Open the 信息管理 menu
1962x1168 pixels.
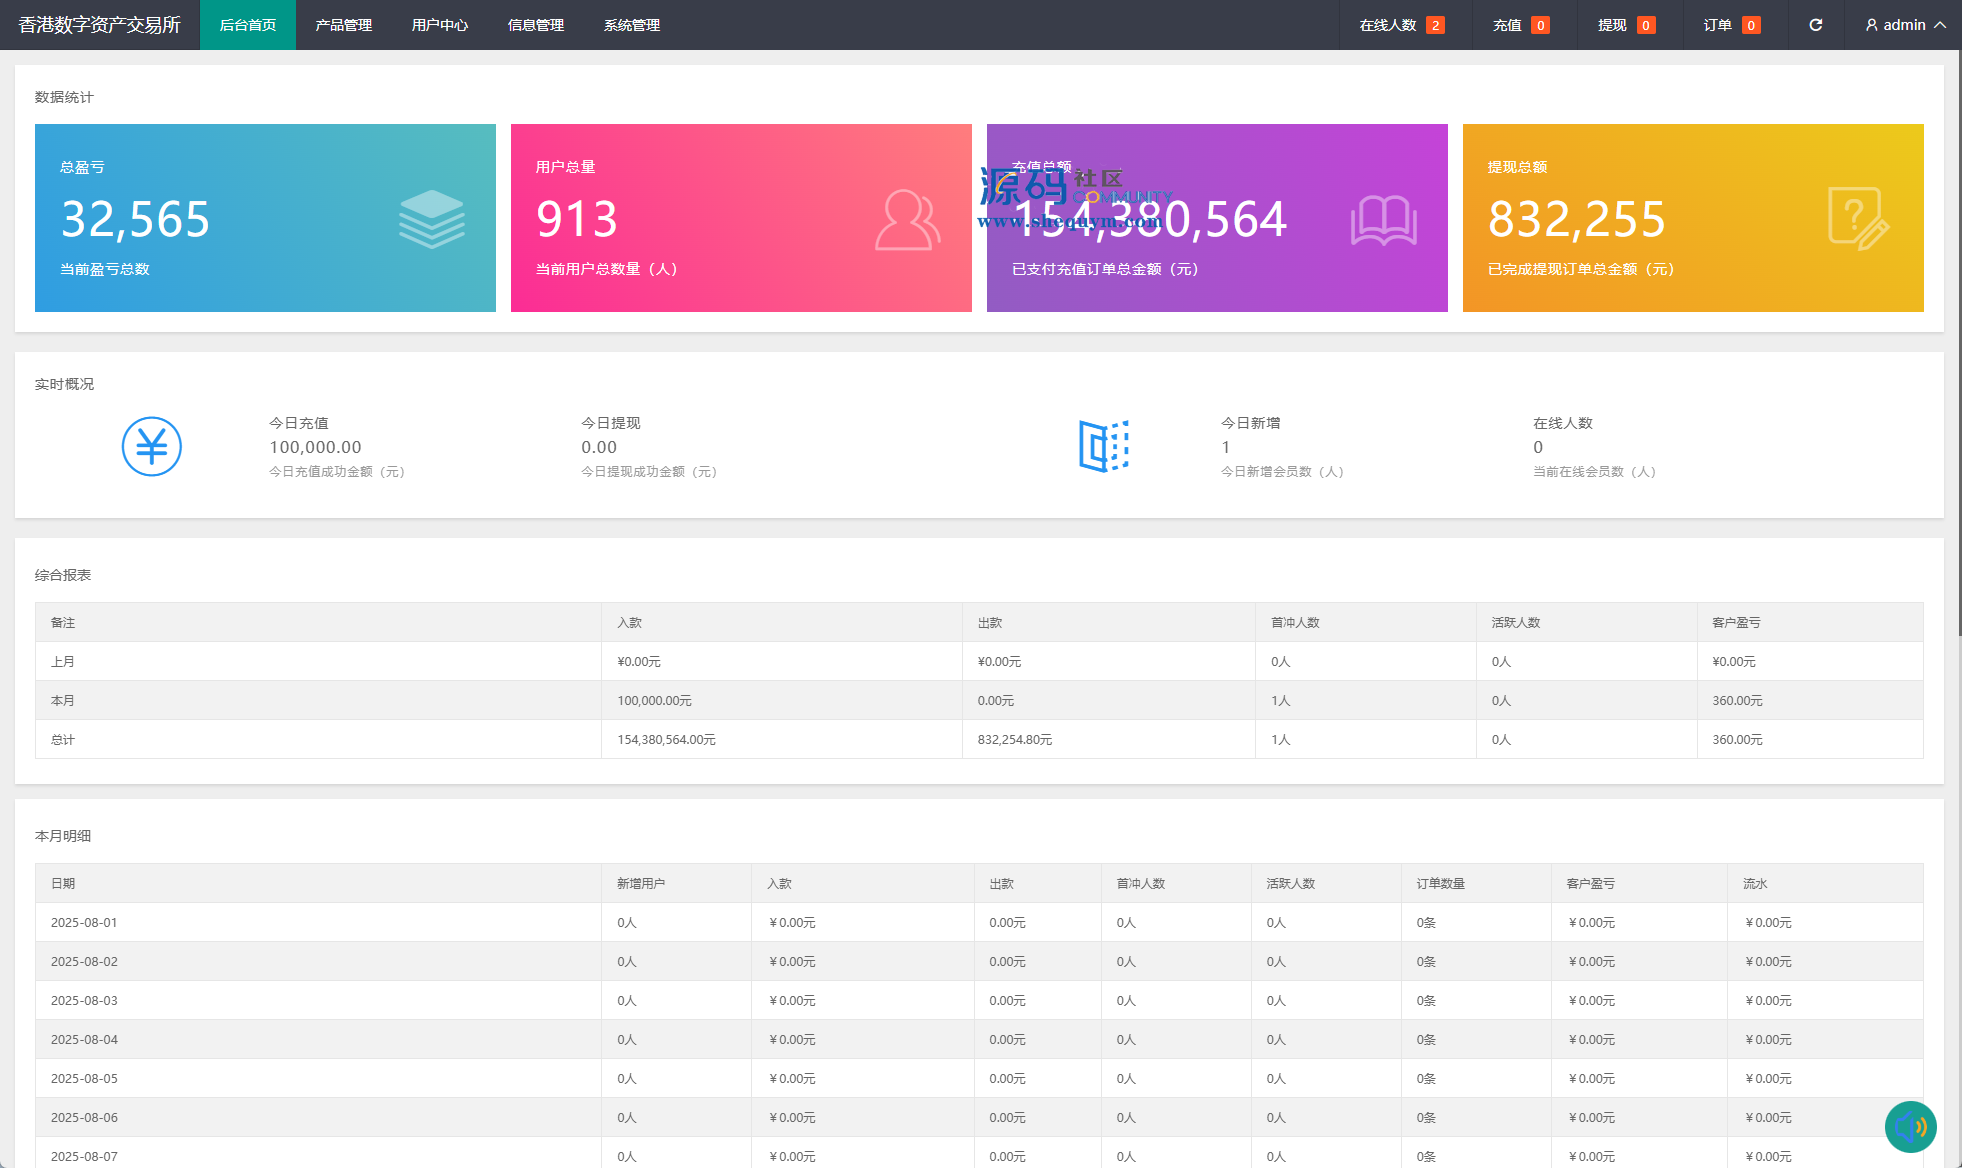(536, 25)
